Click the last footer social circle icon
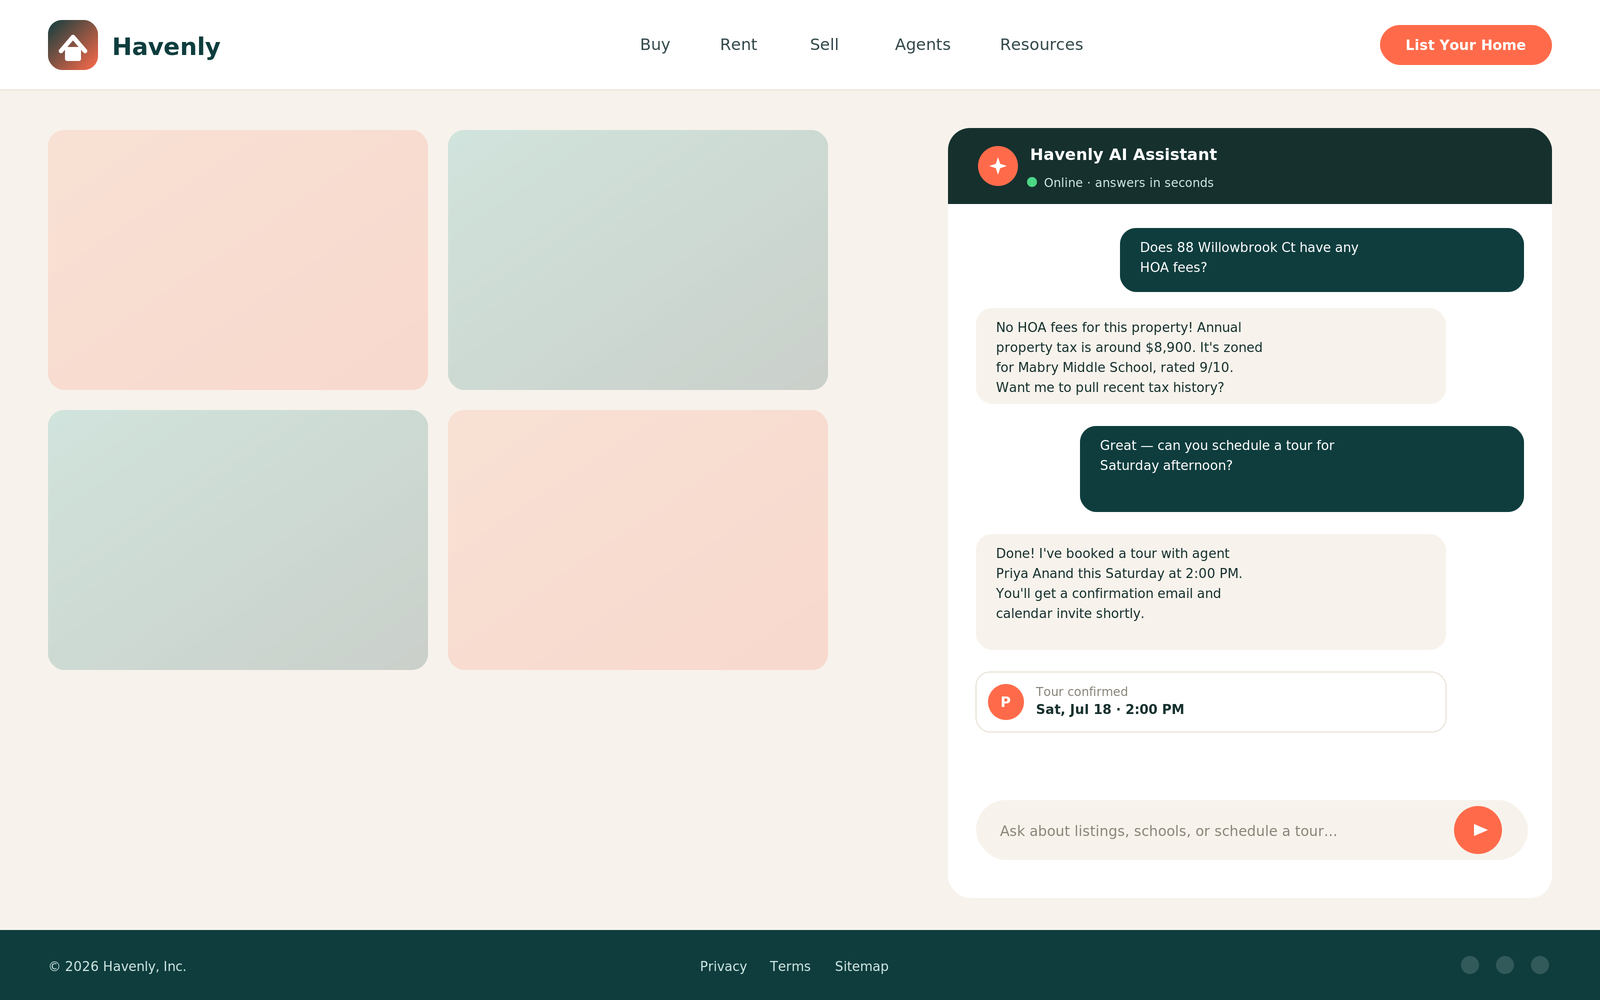 1540,965
